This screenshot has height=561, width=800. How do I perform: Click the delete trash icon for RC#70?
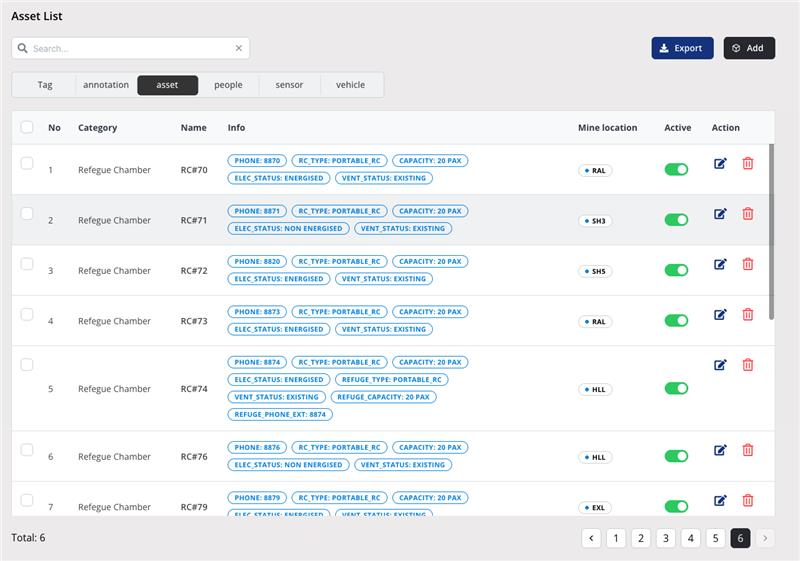coord(748,163)
